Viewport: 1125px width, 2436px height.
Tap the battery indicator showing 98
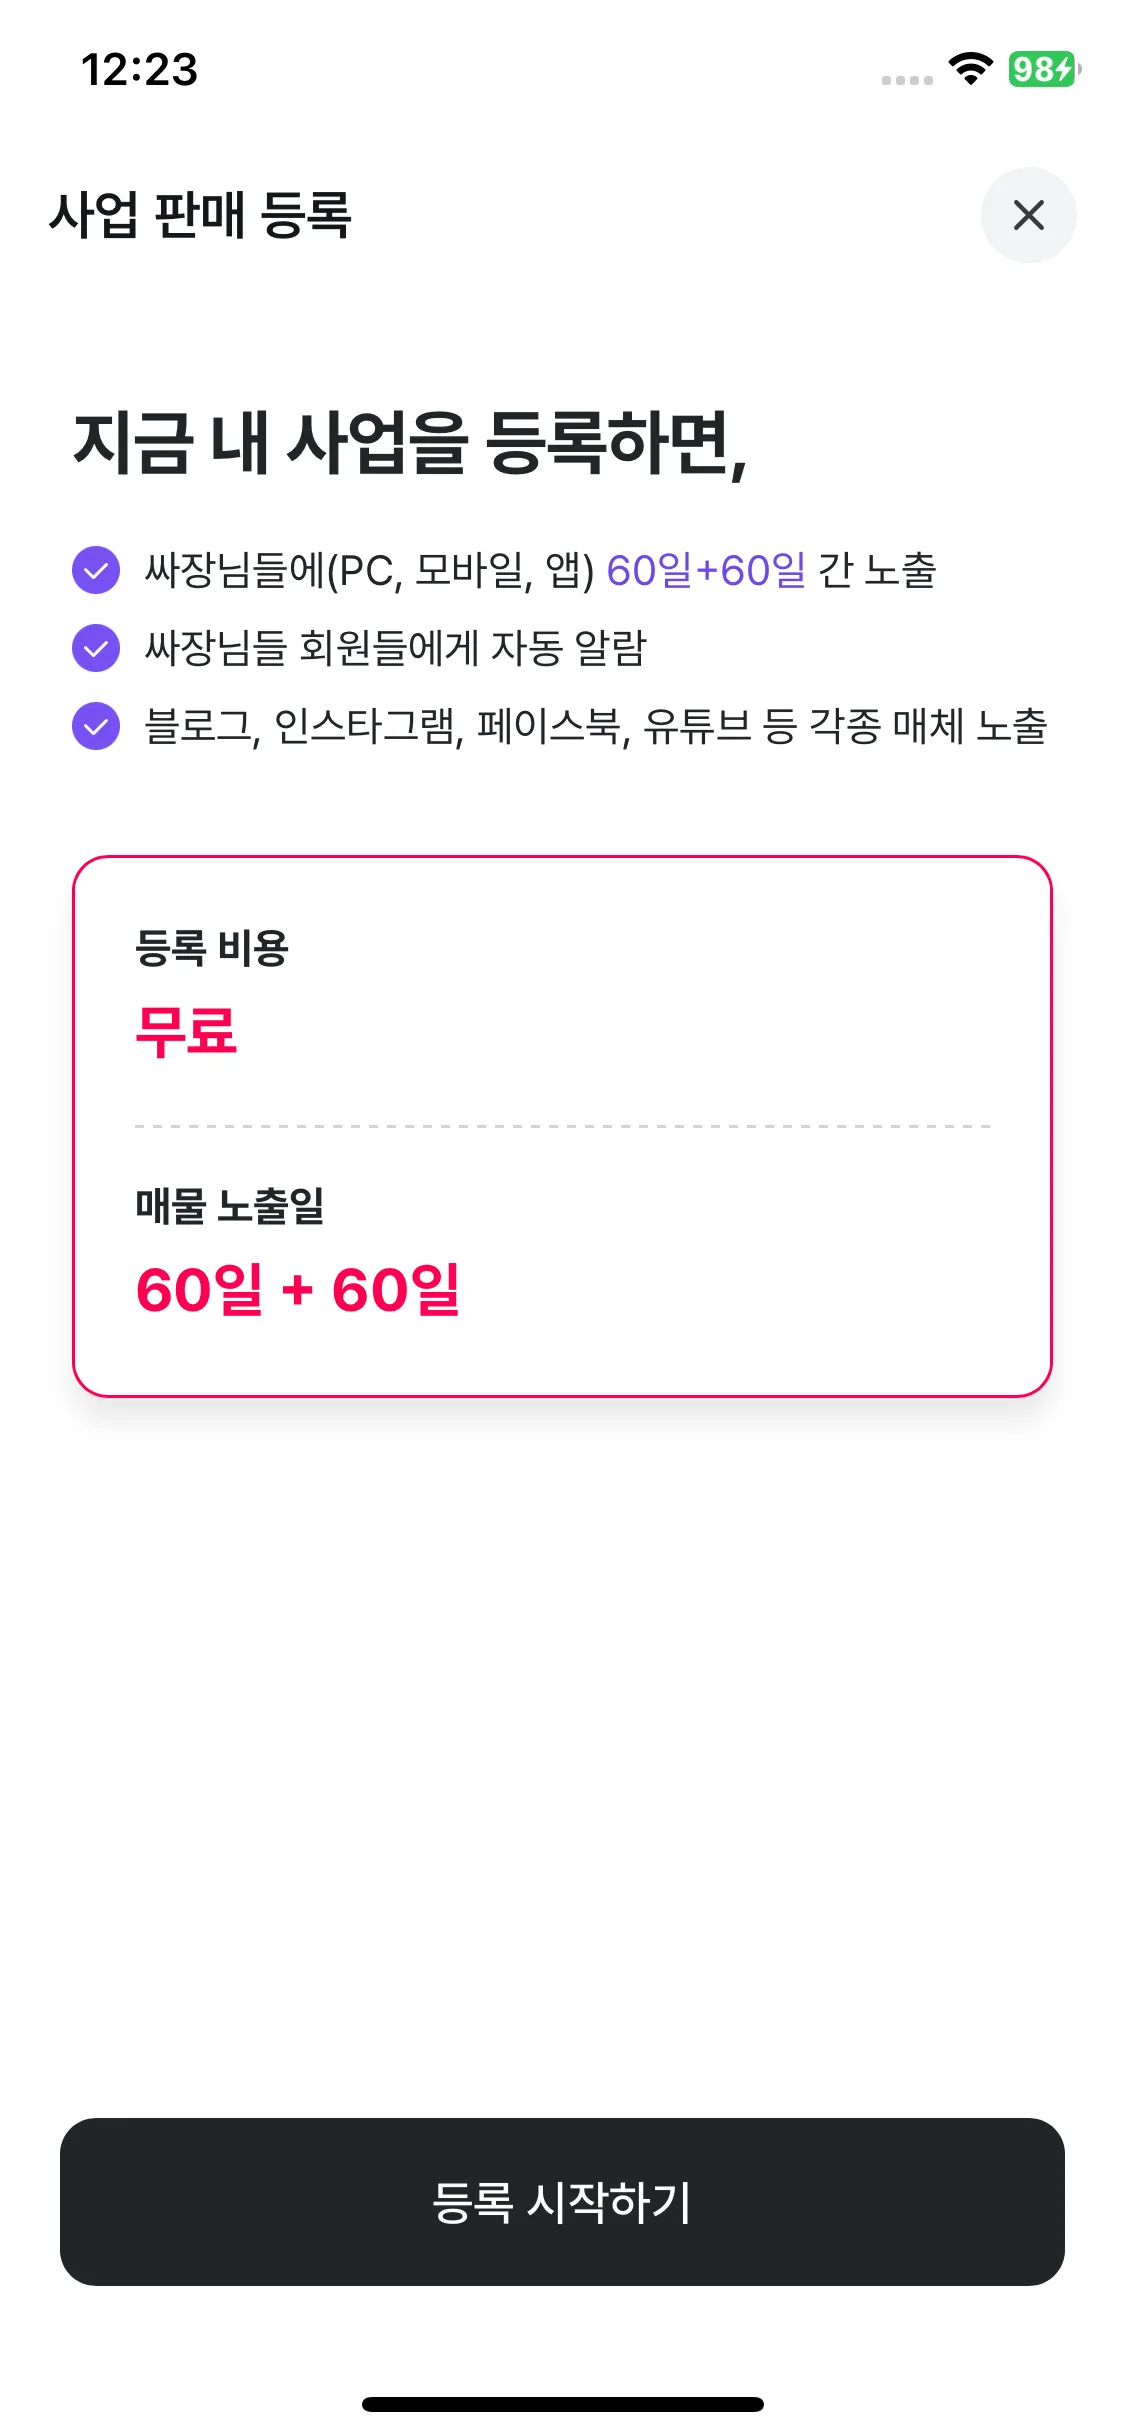pos(1043,69)
